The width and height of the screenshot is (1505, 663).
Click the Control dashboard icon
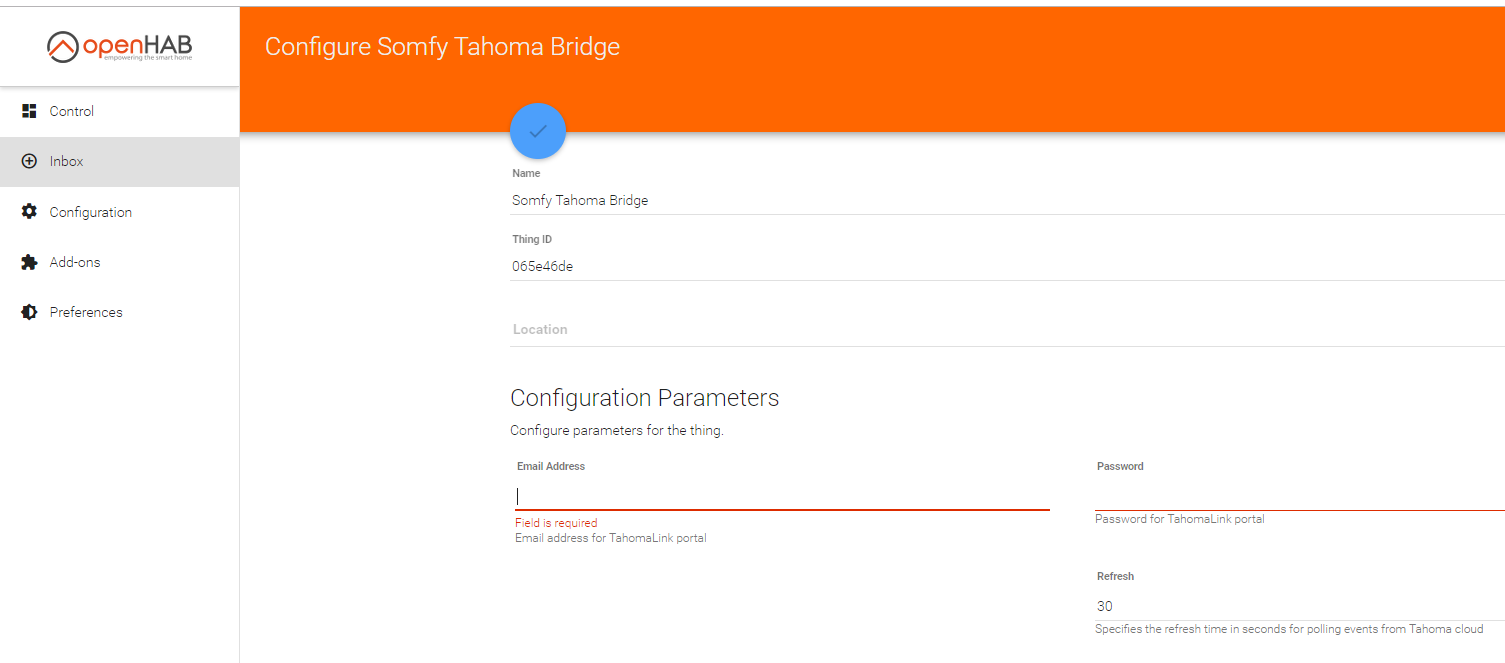29,111
